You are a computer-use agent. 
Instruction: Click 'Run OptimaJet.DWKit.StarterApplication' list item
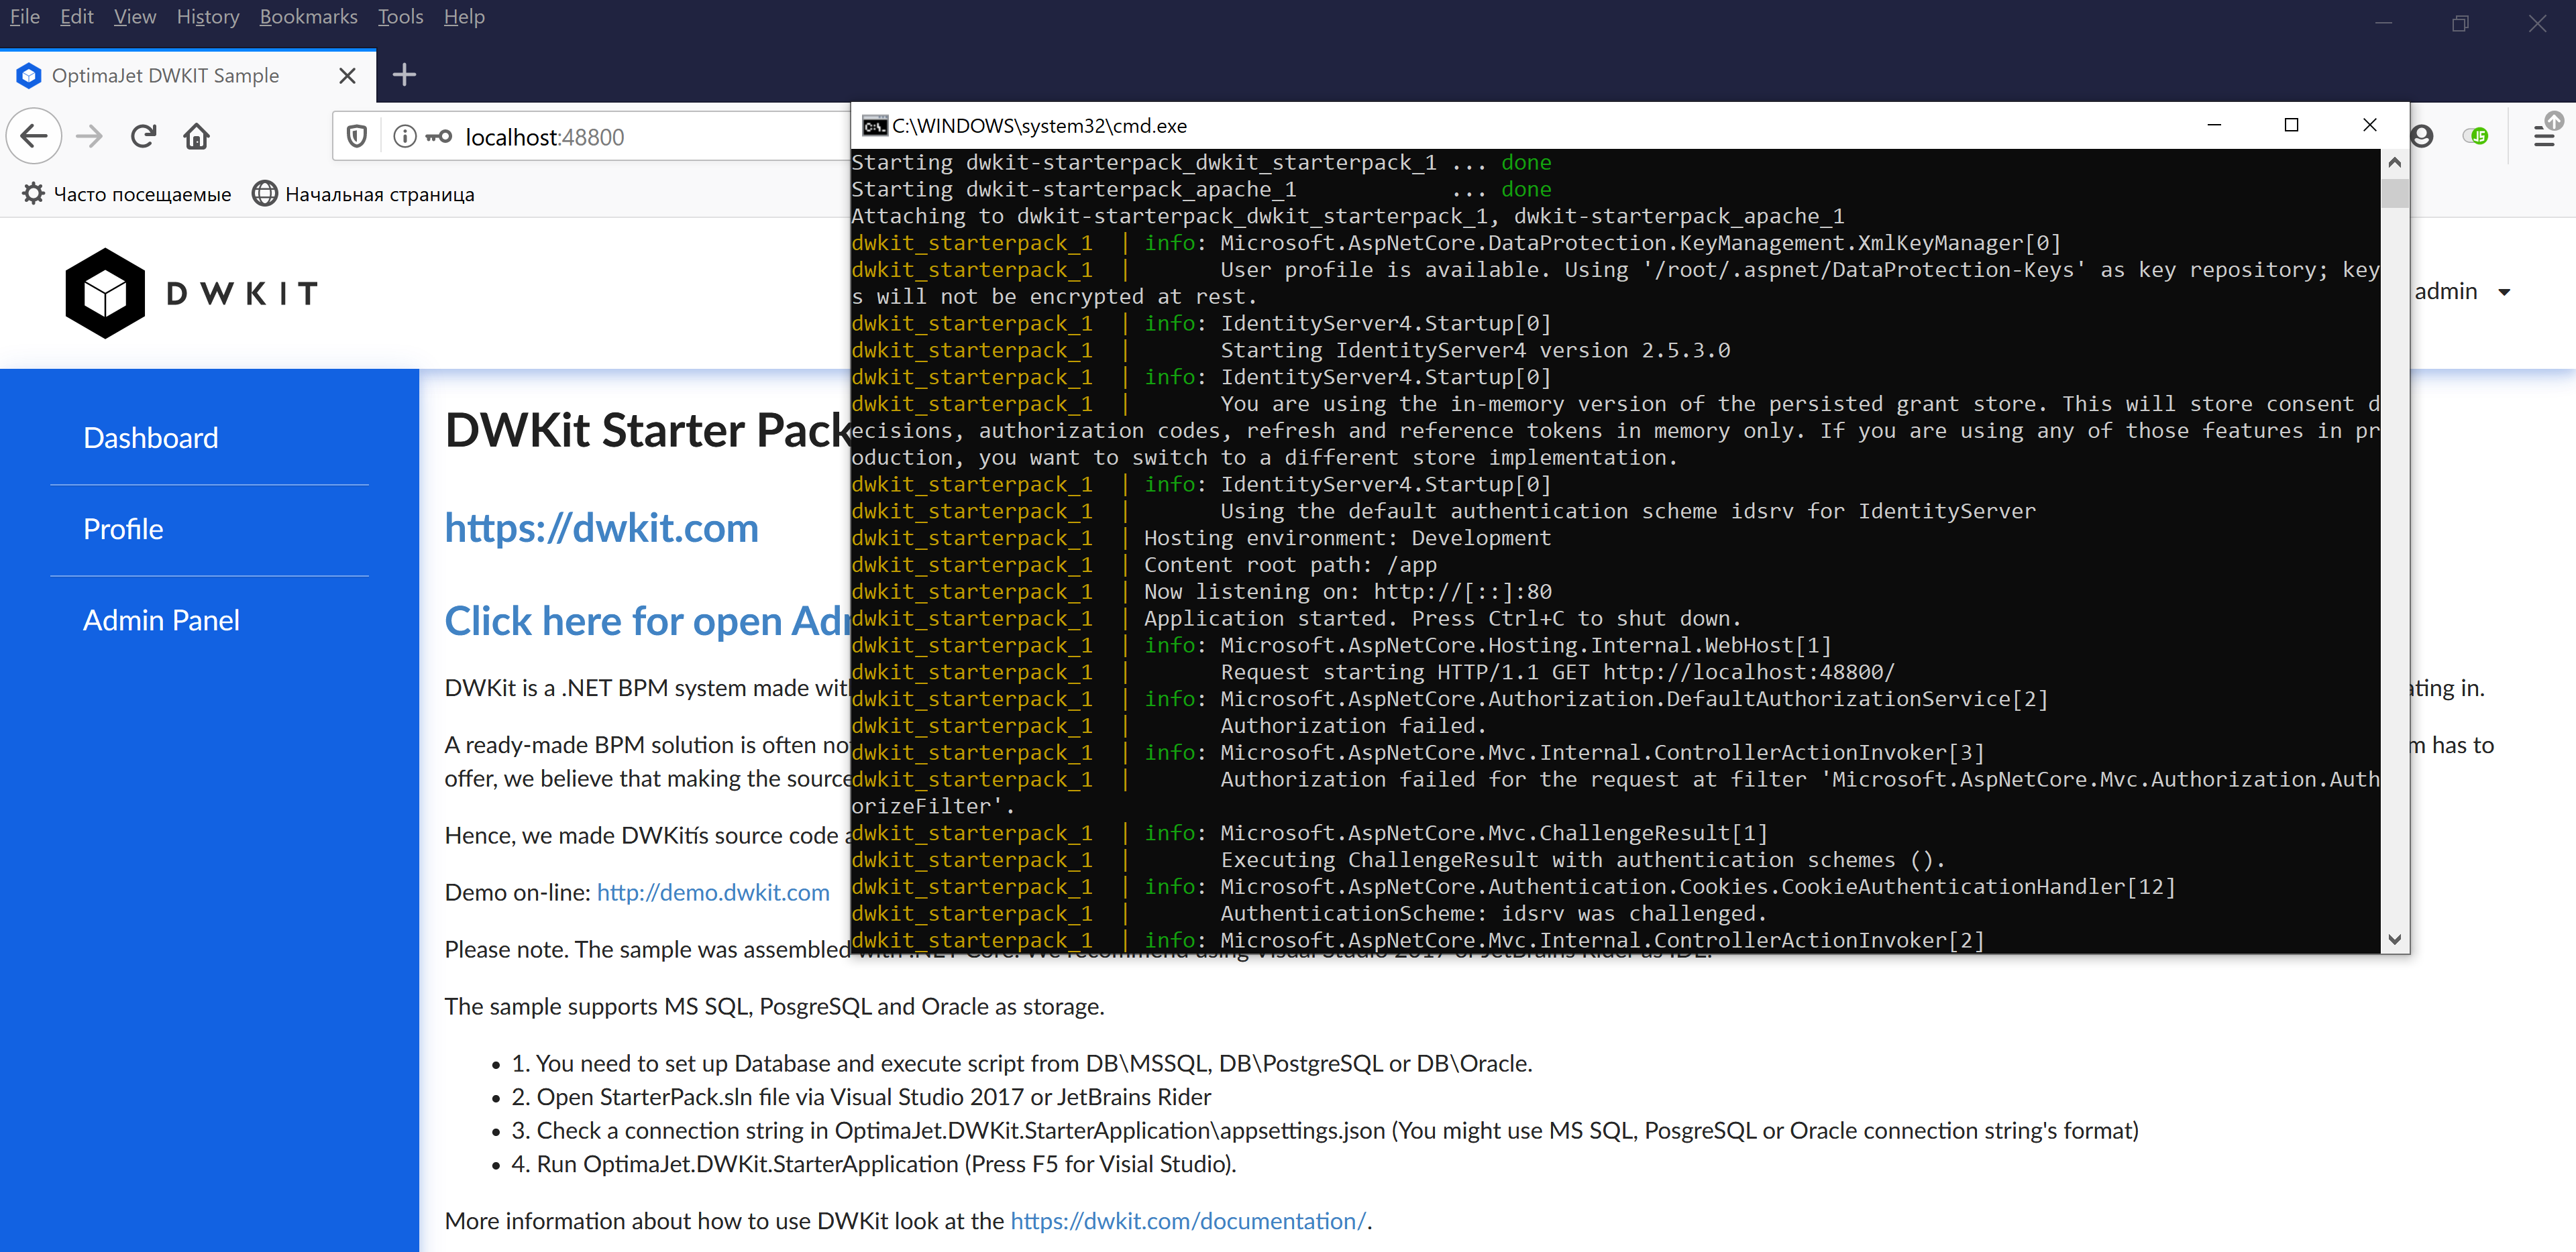pyautogui.click(x=874, y=1164)
